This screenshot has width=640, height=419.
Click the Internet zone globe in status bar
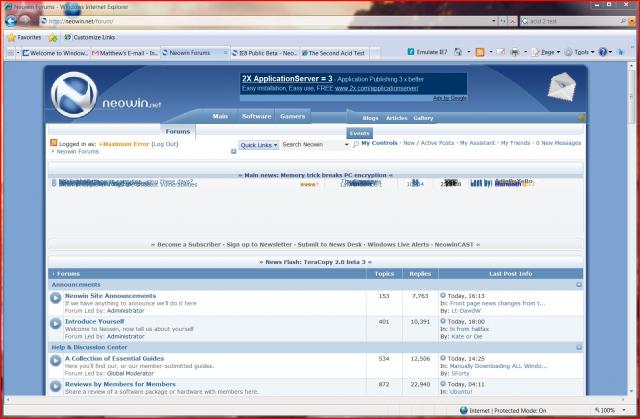coord(464,410)
